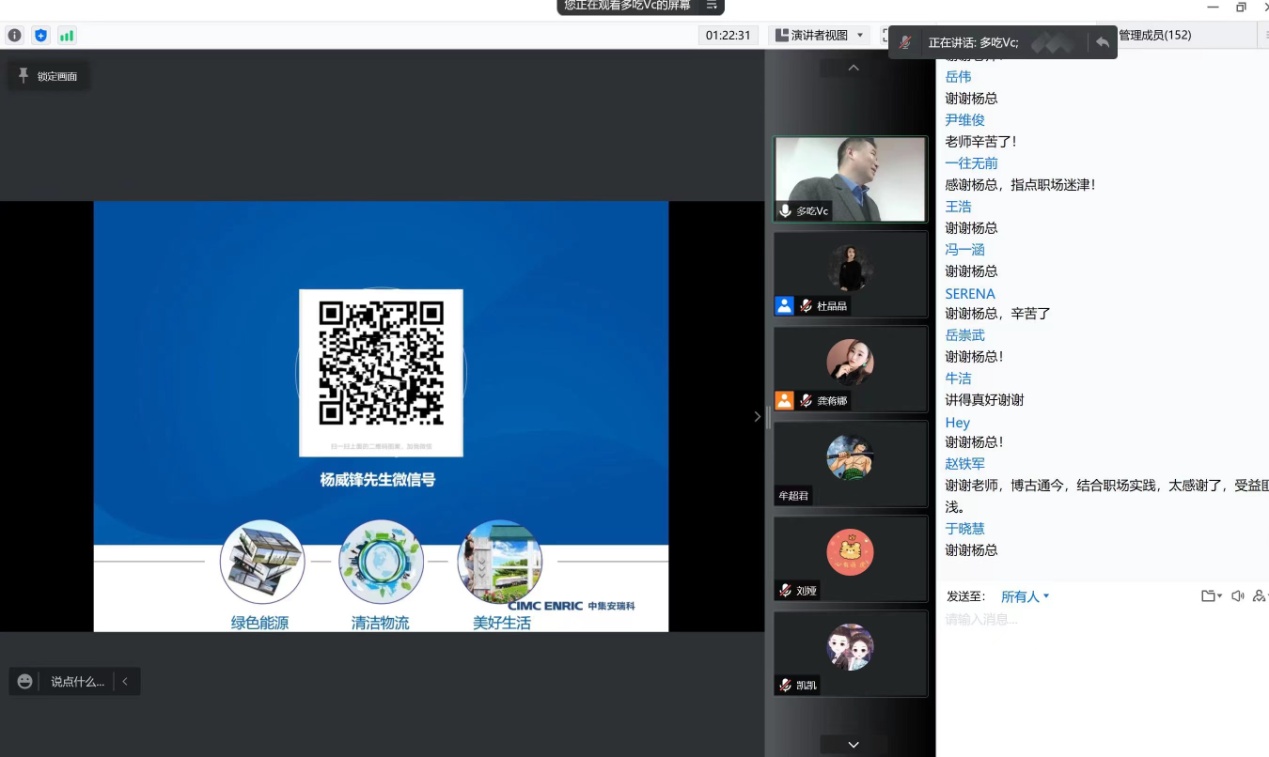1269x757 pixels.
Task: Show more participants with the down chevron
Action: (x=853, y=745)
